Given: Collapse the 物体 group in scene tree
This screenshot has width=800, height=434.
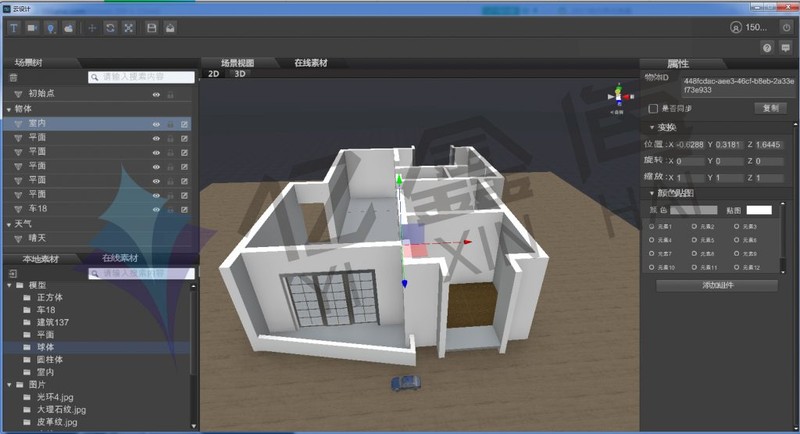Looking at the screenshot, I should click(9, 110).
